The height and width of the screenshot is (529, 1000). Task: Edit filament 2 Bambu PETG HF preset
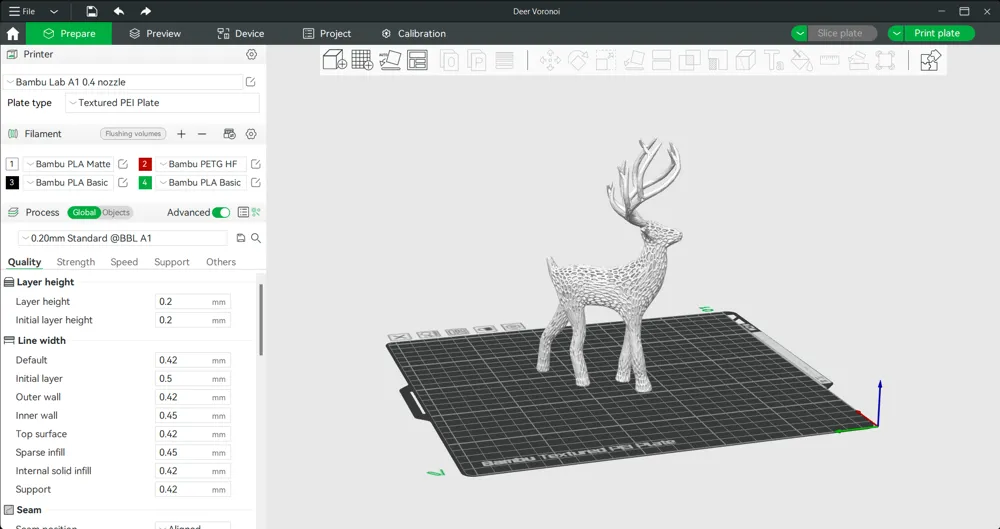pyautogui.click(x=256, y=164)
